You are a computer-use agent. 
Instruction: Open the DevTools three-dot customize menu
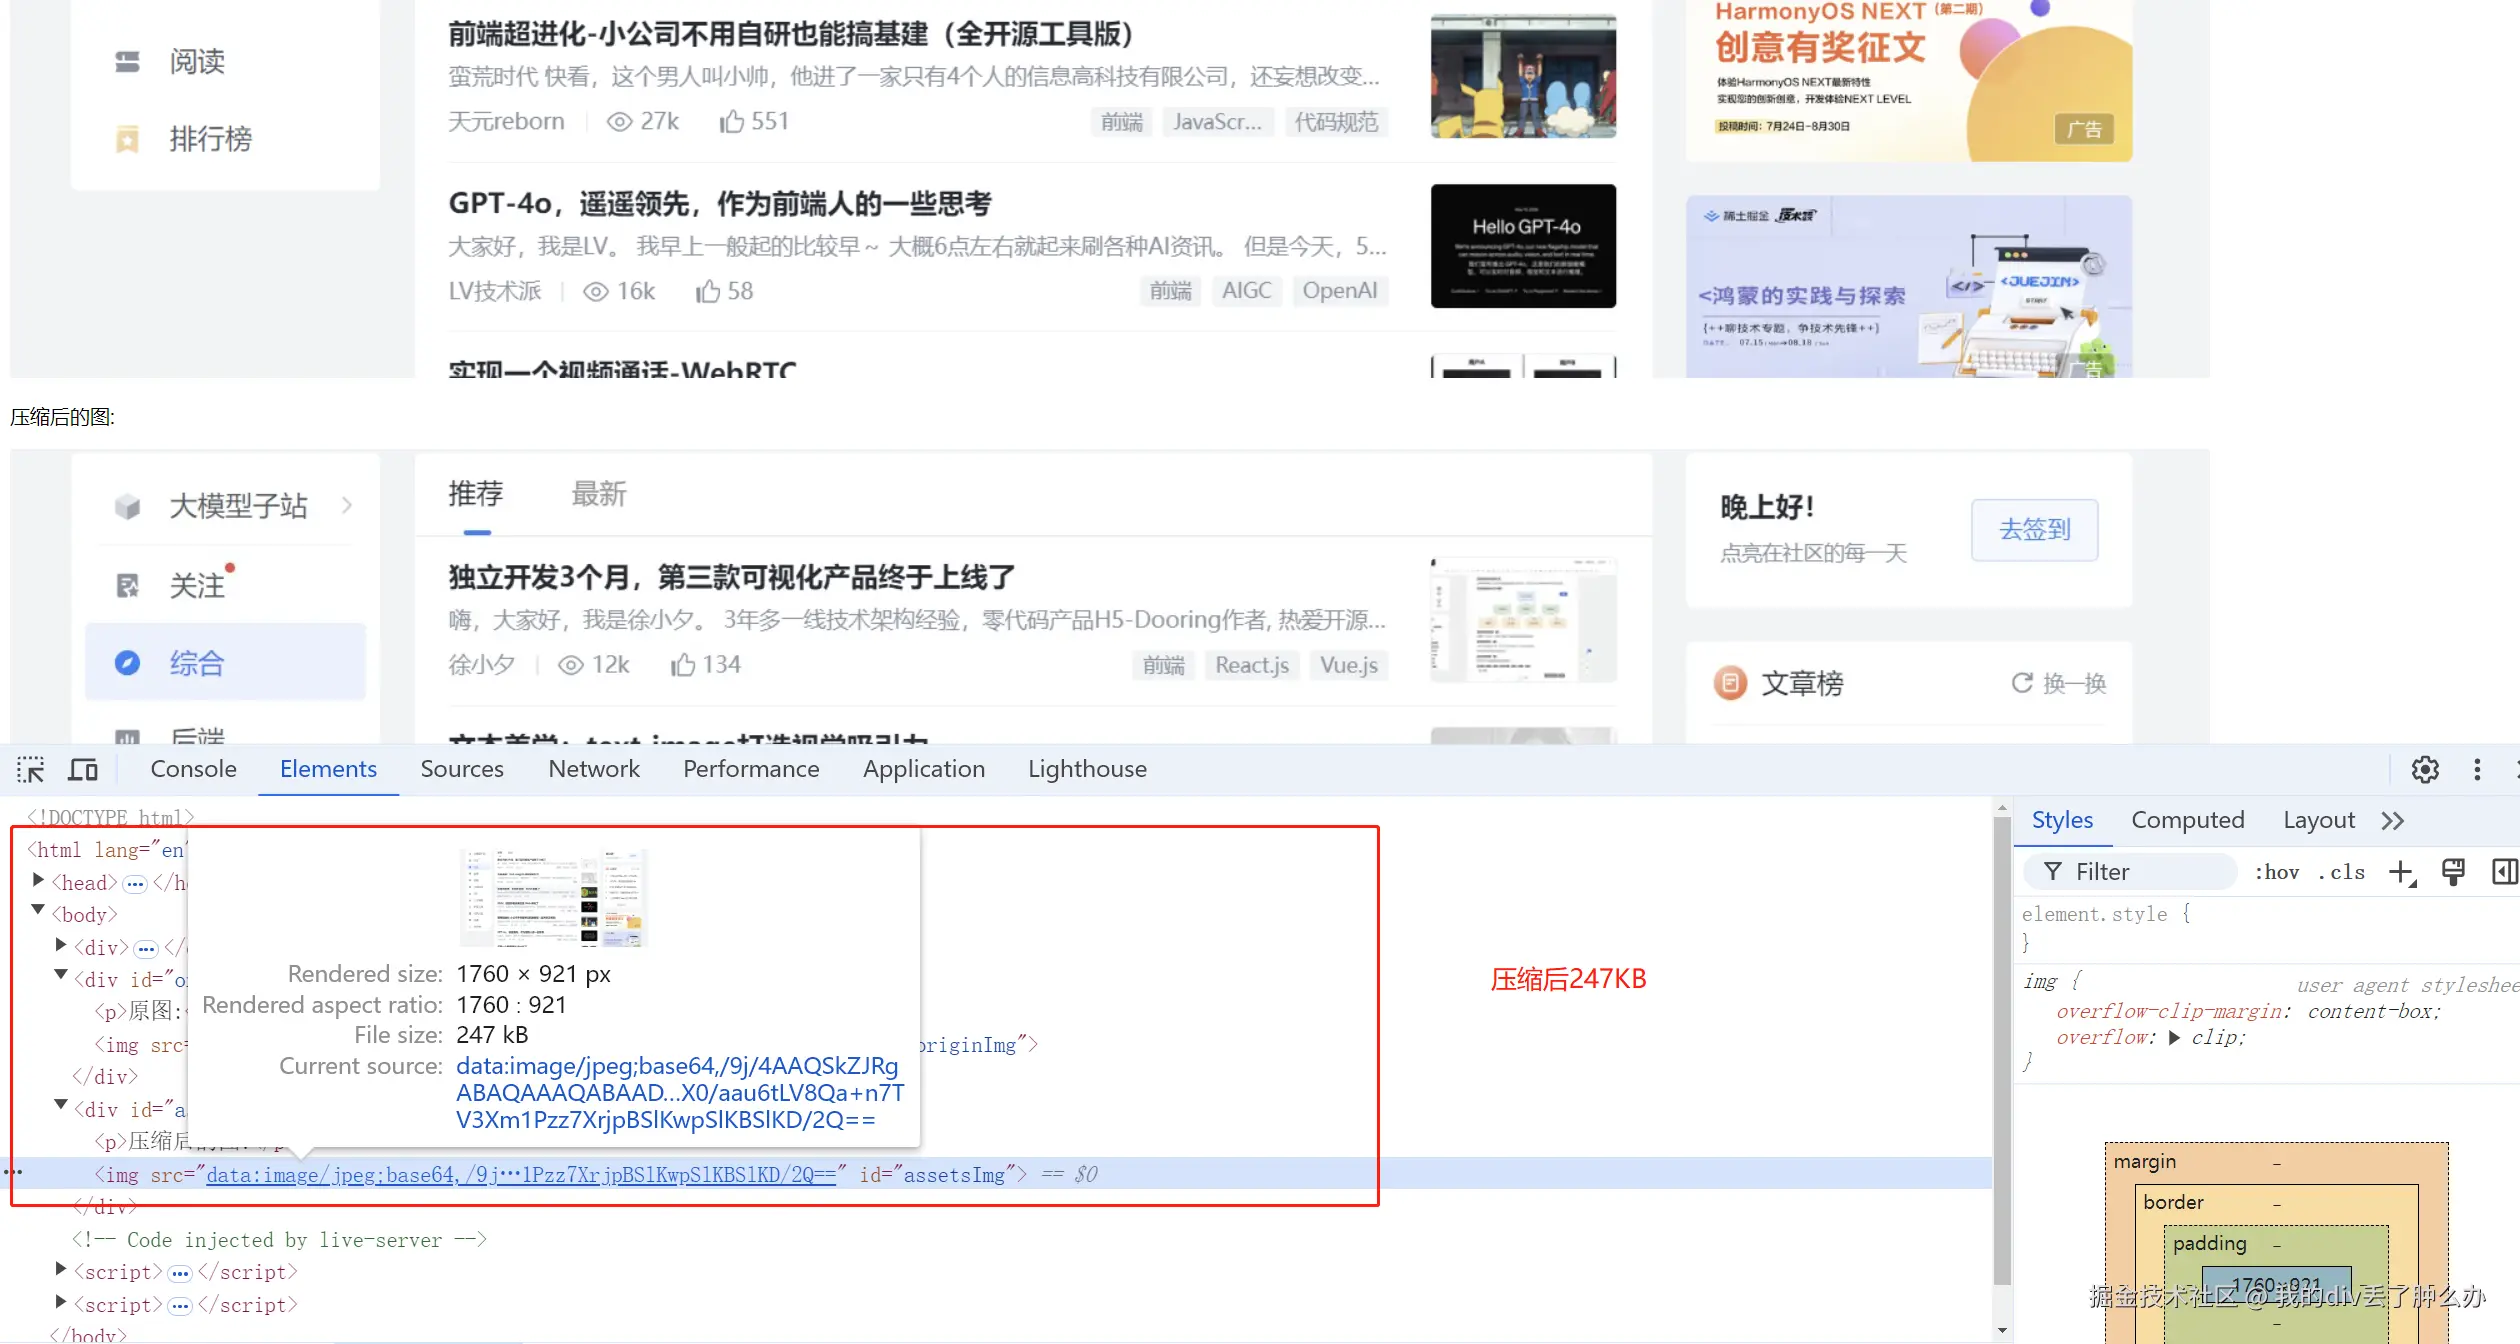(x=2477, y=769)
